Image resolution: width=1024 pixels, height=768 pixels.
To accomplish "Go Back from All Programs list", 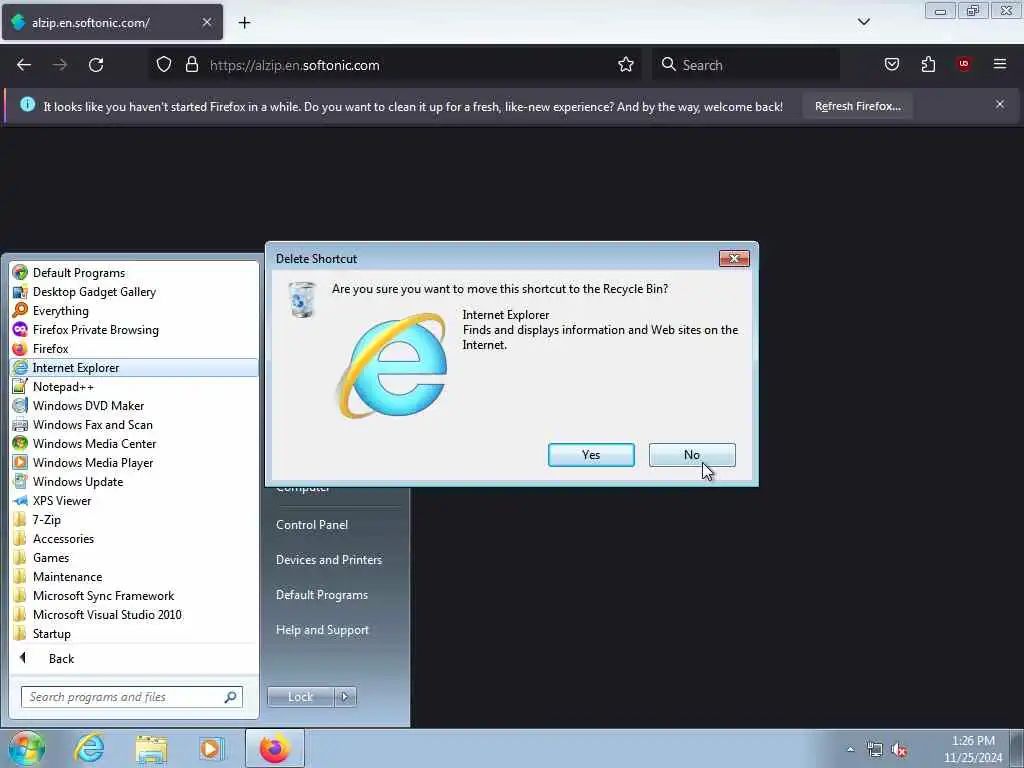I will 134,658.
